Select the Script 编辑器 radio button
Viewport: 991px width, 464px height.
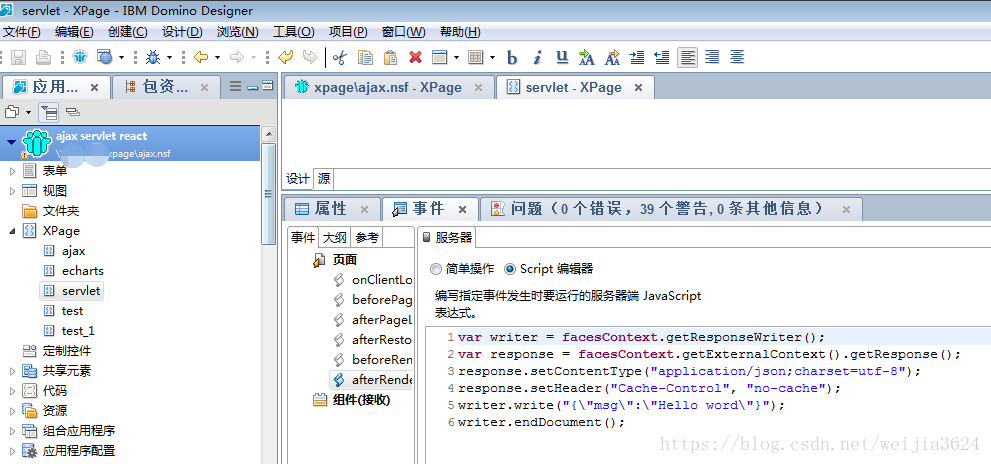coord(510,269)
